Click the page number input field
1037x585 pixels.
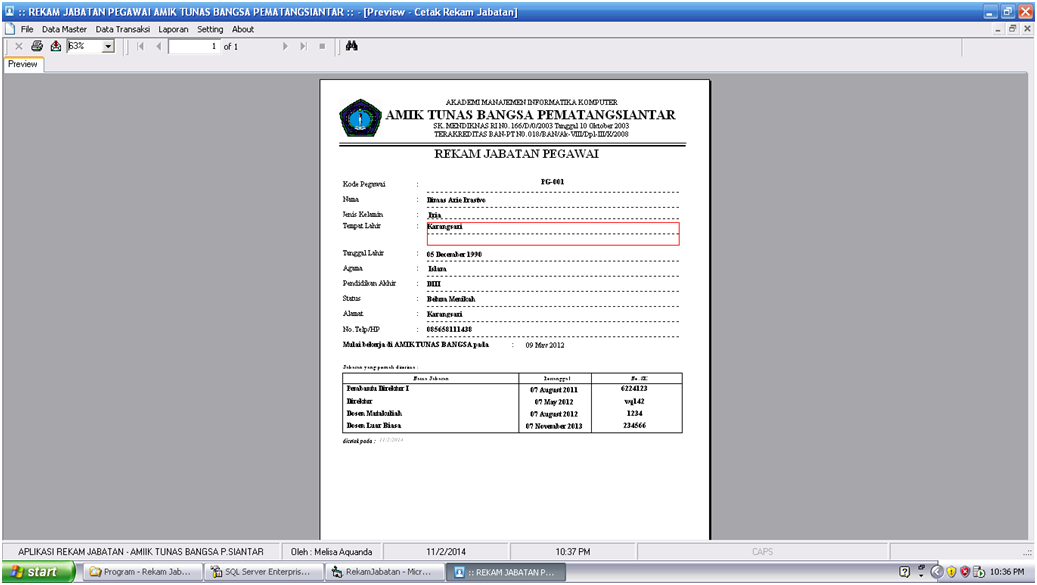[x=194, y=46]
